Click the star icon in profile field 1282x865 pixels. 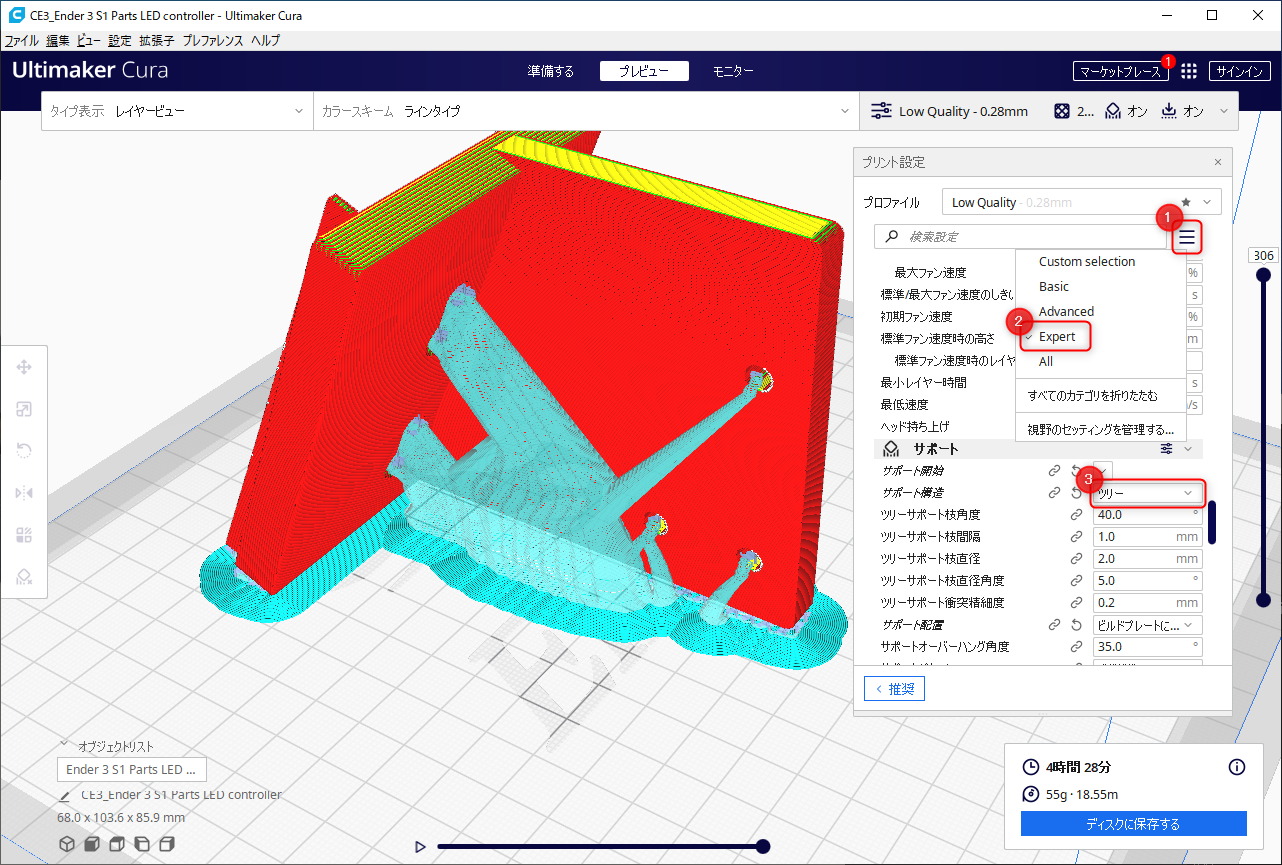point(1186,202)
